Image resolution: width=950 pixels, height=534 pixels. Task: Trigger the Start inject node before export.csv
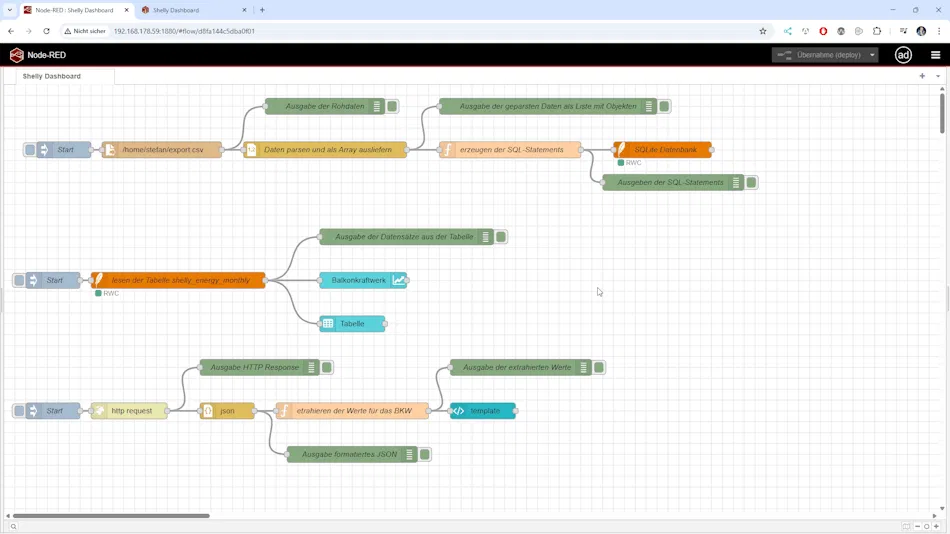click(x=30, y=150)
